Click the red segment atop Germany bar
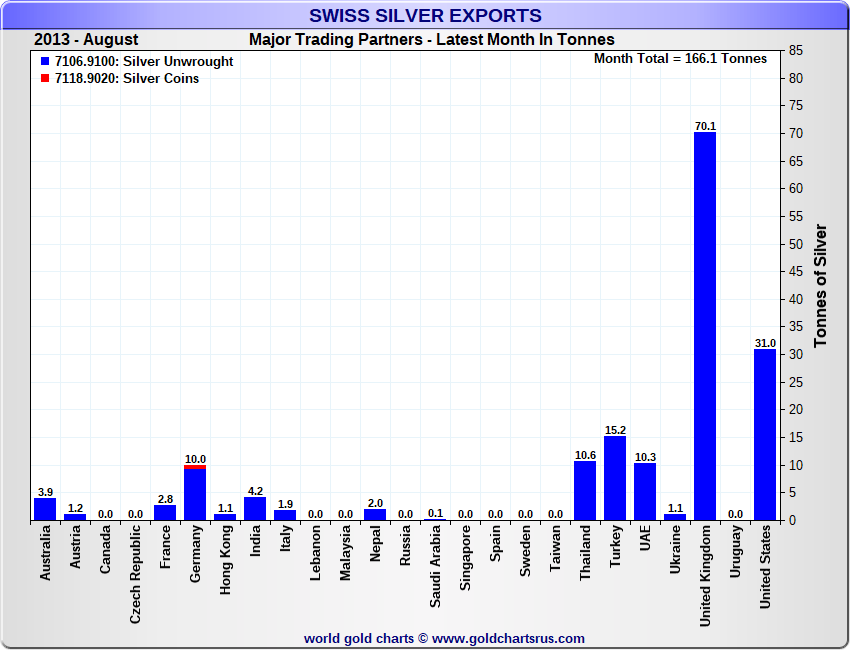 click(195, 466)
